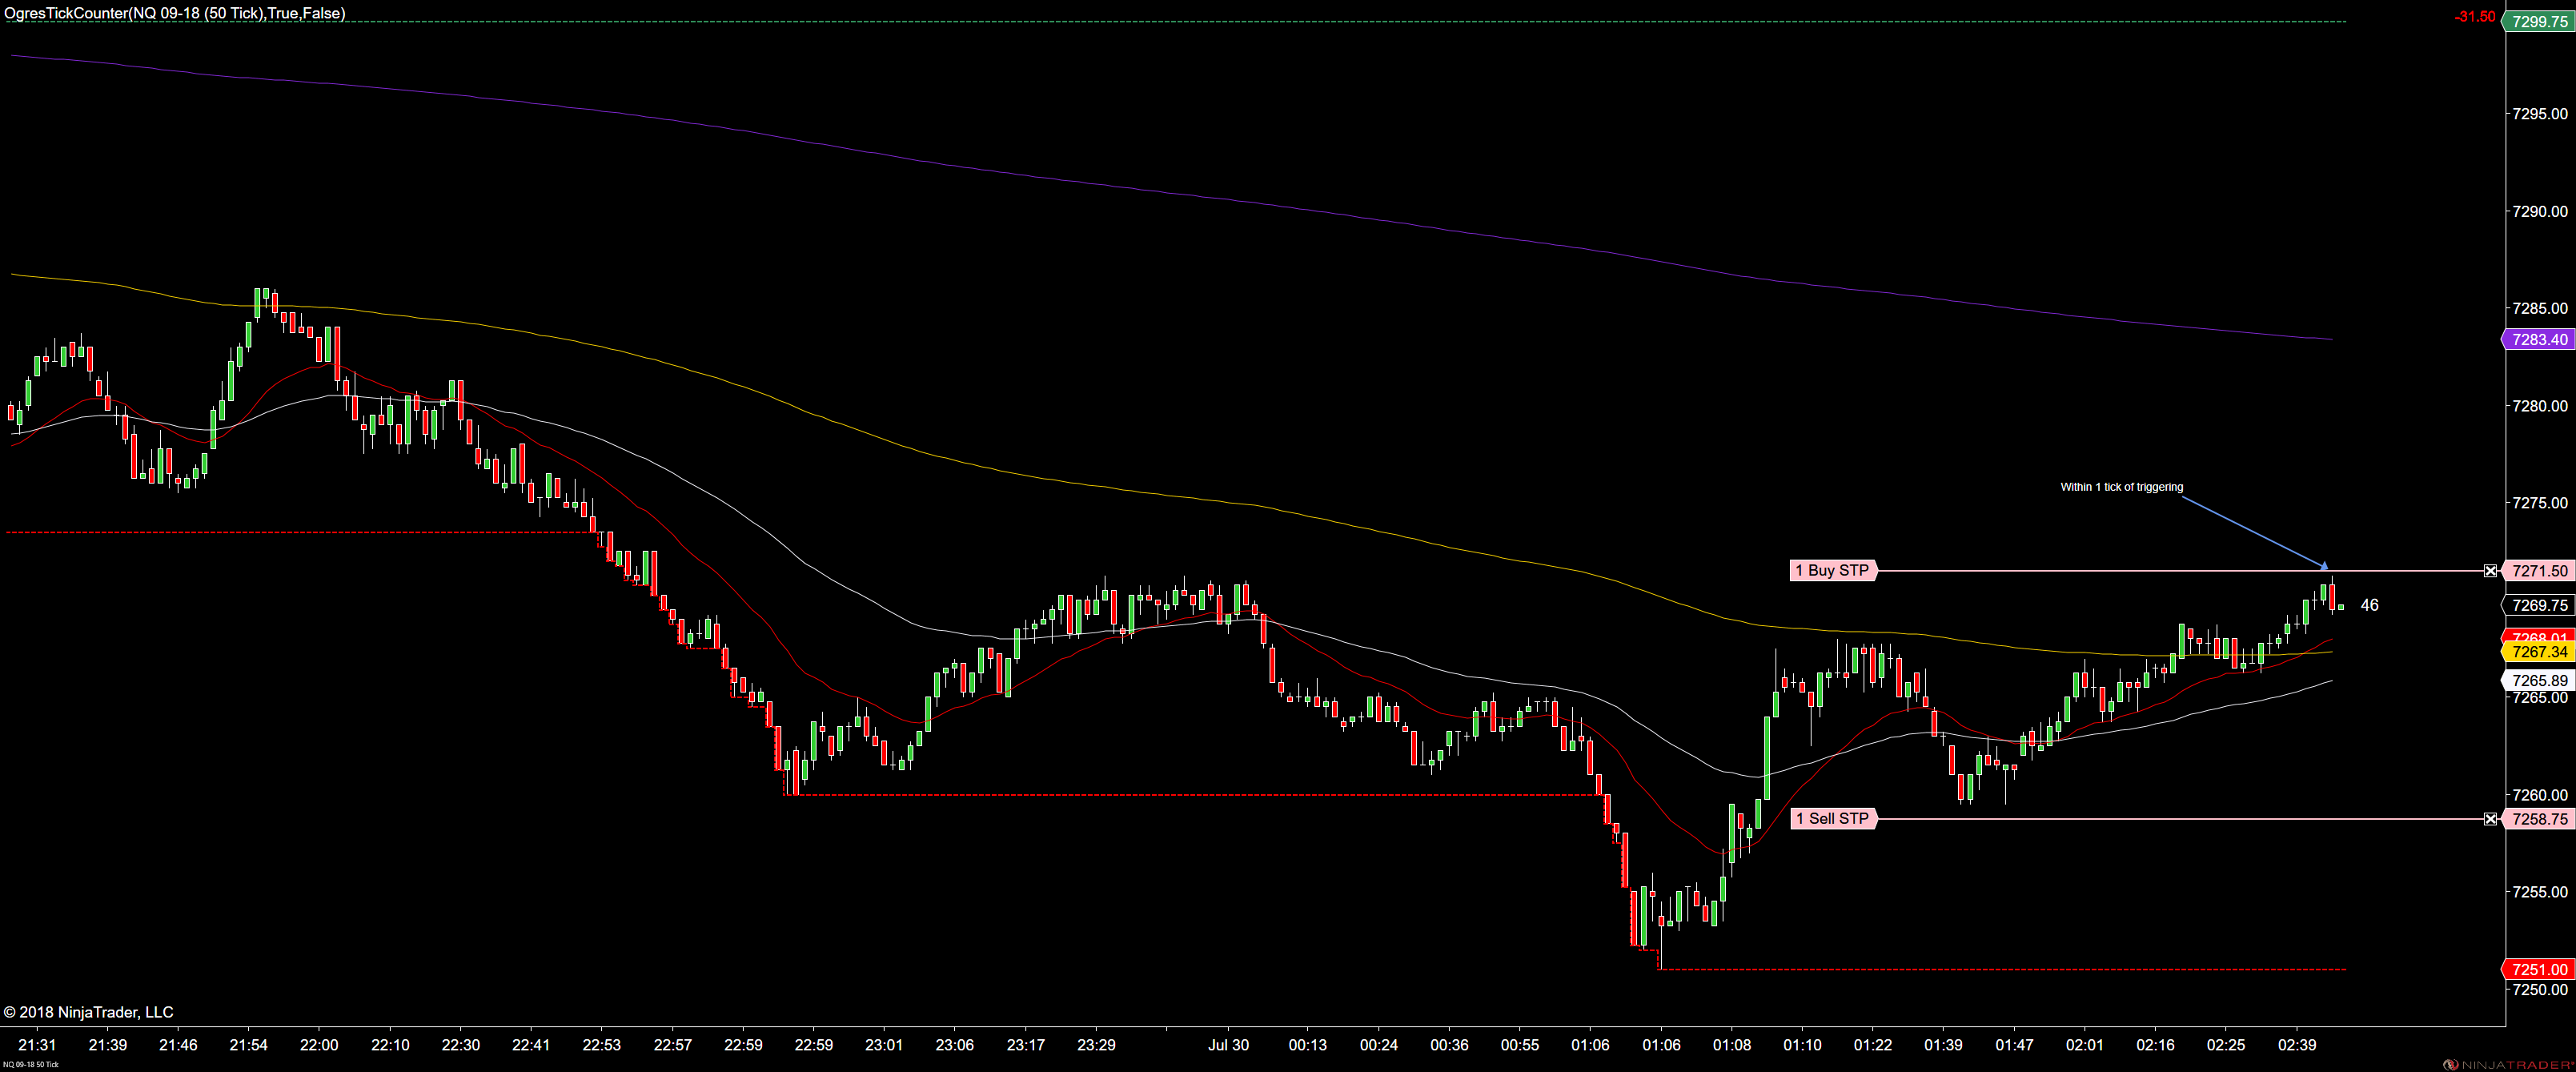Click the 7295.00 price axis label
This screenshot has width=2576, height=1072.
(2540, 114)
